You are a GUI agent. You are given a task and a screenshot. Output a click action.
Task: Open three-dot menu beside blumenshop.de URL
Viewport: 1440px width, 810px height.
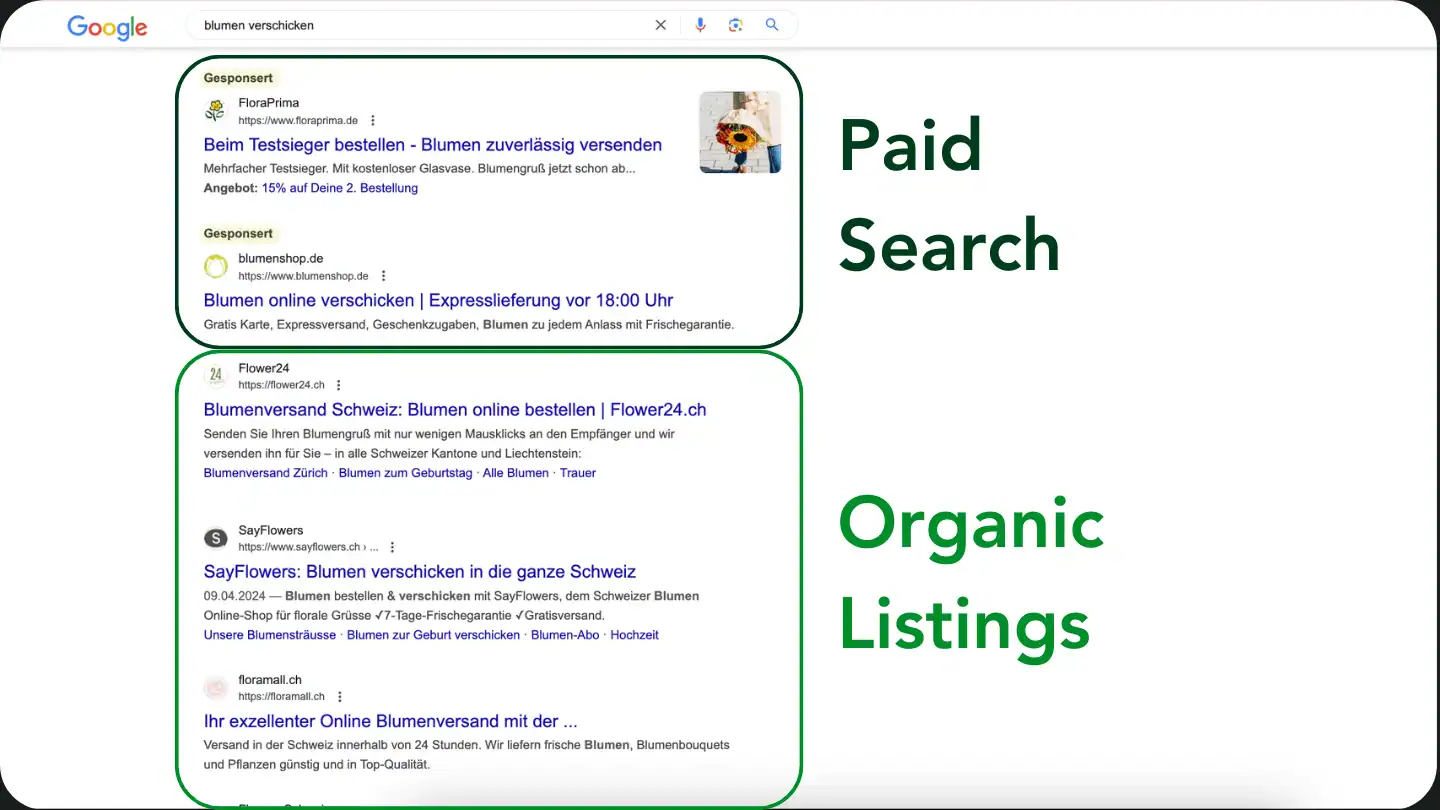[383, 276]
